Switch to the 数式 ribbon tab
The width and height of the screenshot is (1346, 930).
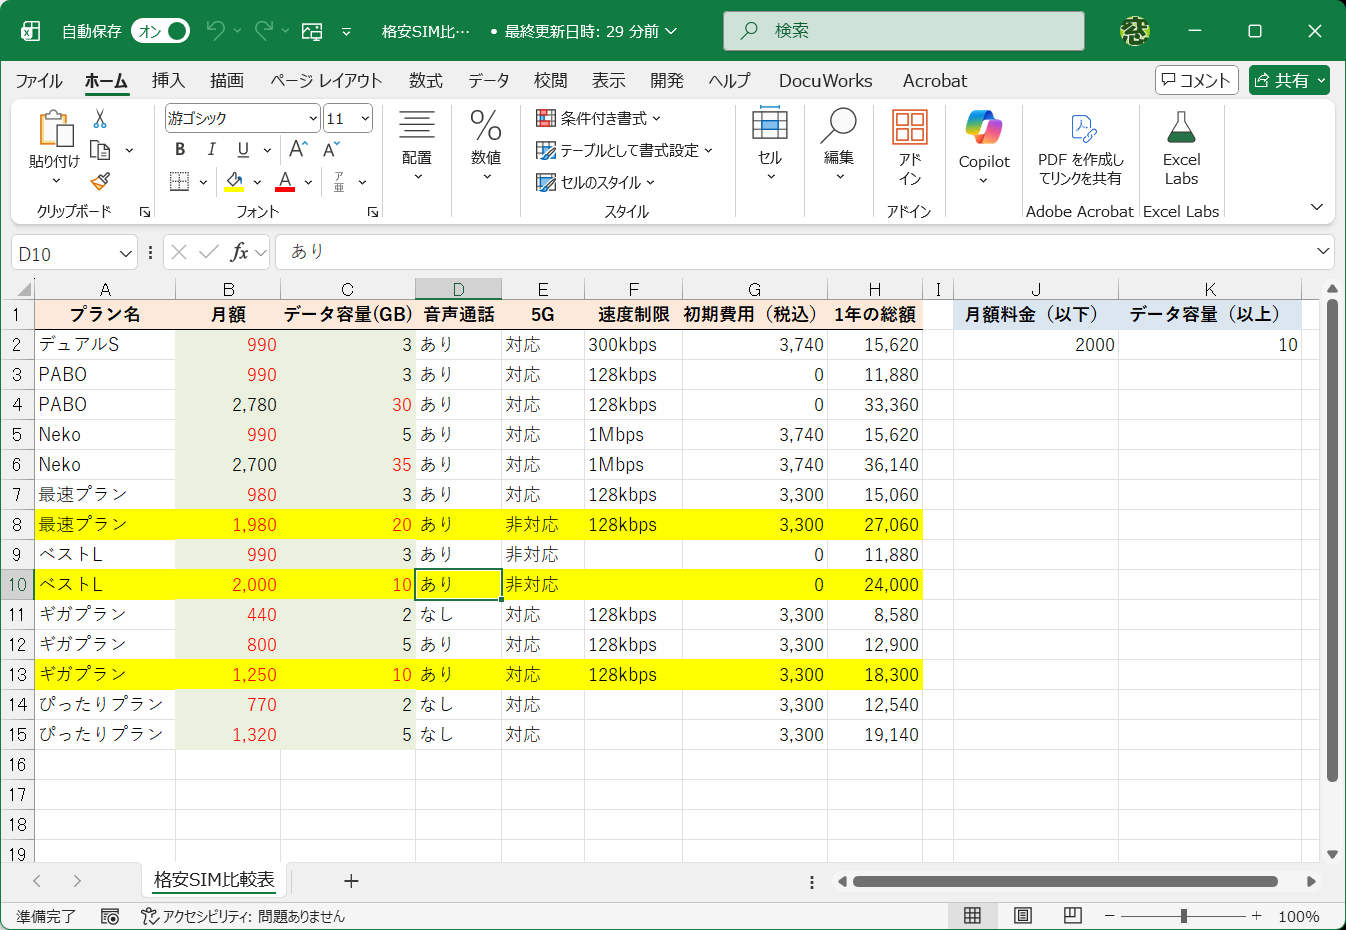(425, 81)
